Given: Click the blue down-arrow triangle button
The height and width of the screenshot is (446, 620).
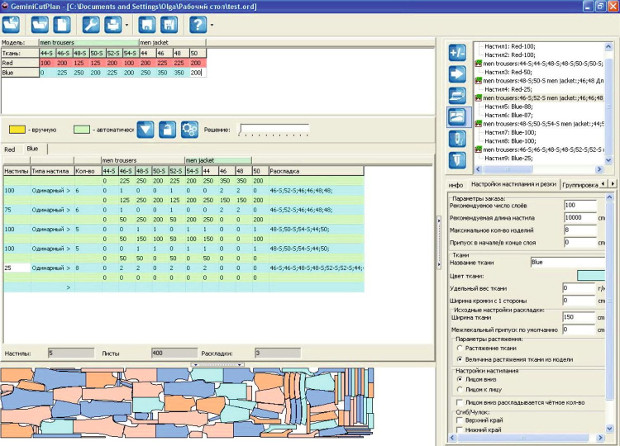Looking at the screenshot, I should tap(146, 130).
